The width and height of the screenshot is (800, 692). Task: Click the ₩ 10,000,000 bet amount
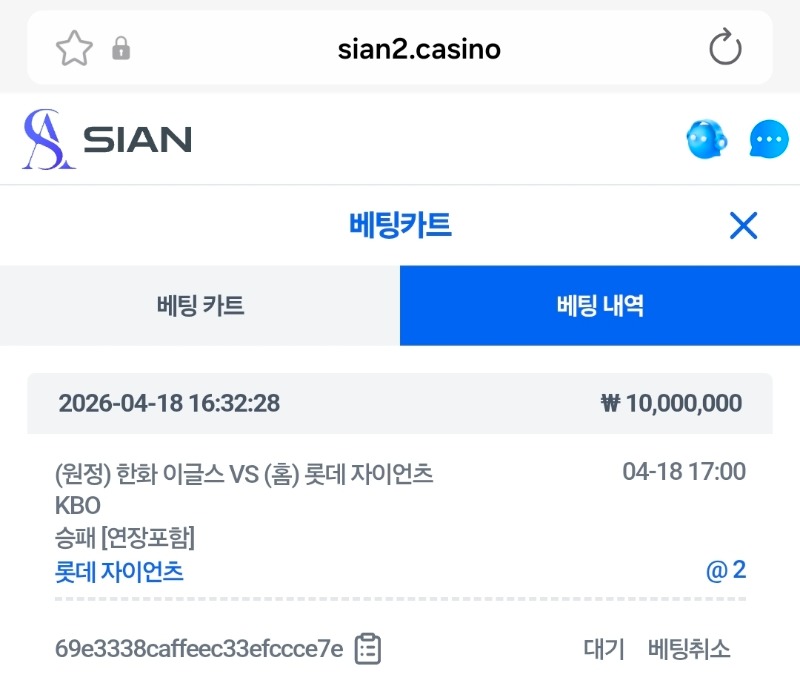point(671,404)
